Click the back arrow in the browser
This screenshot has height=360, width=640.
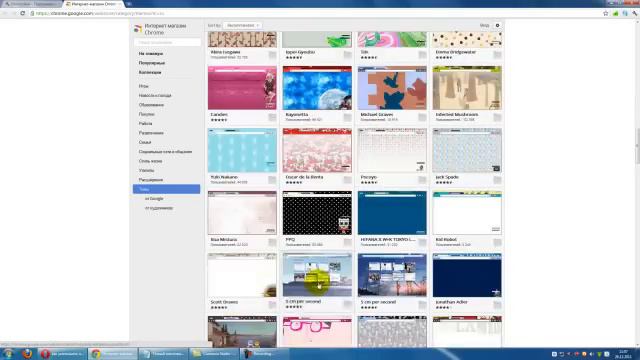5,13
